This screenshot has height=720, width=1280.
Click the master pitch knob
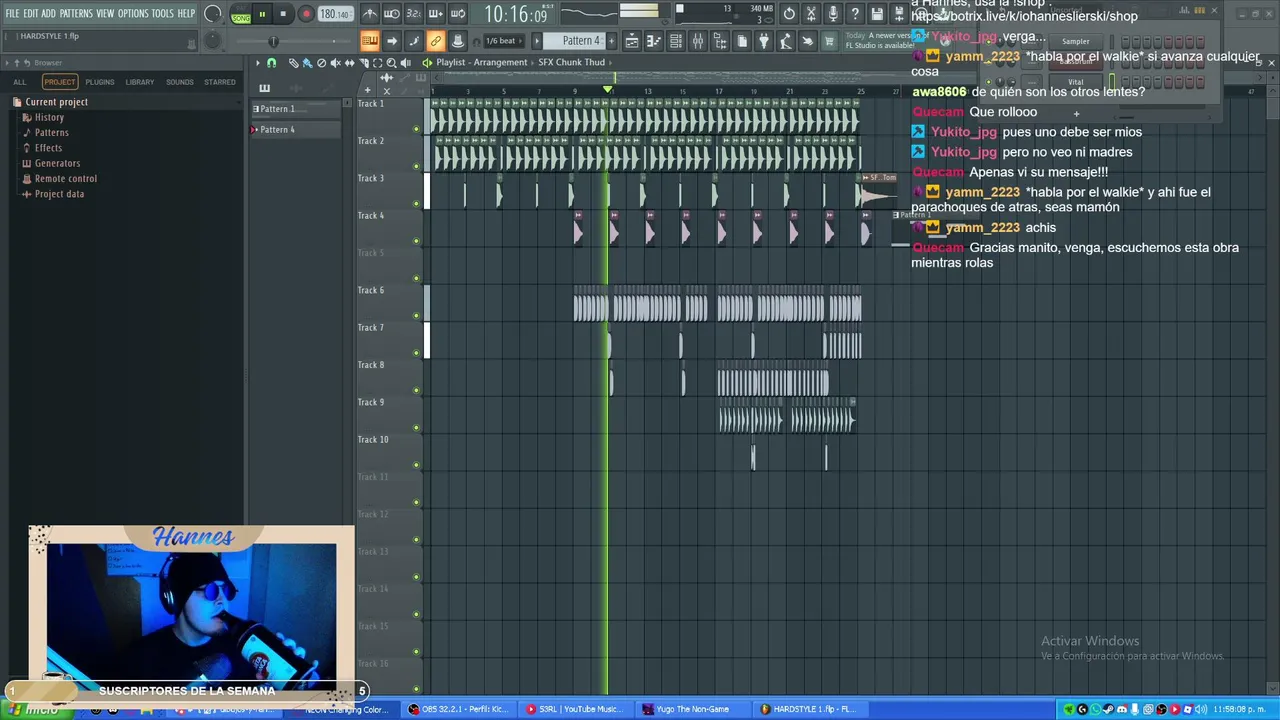point(212,41)
